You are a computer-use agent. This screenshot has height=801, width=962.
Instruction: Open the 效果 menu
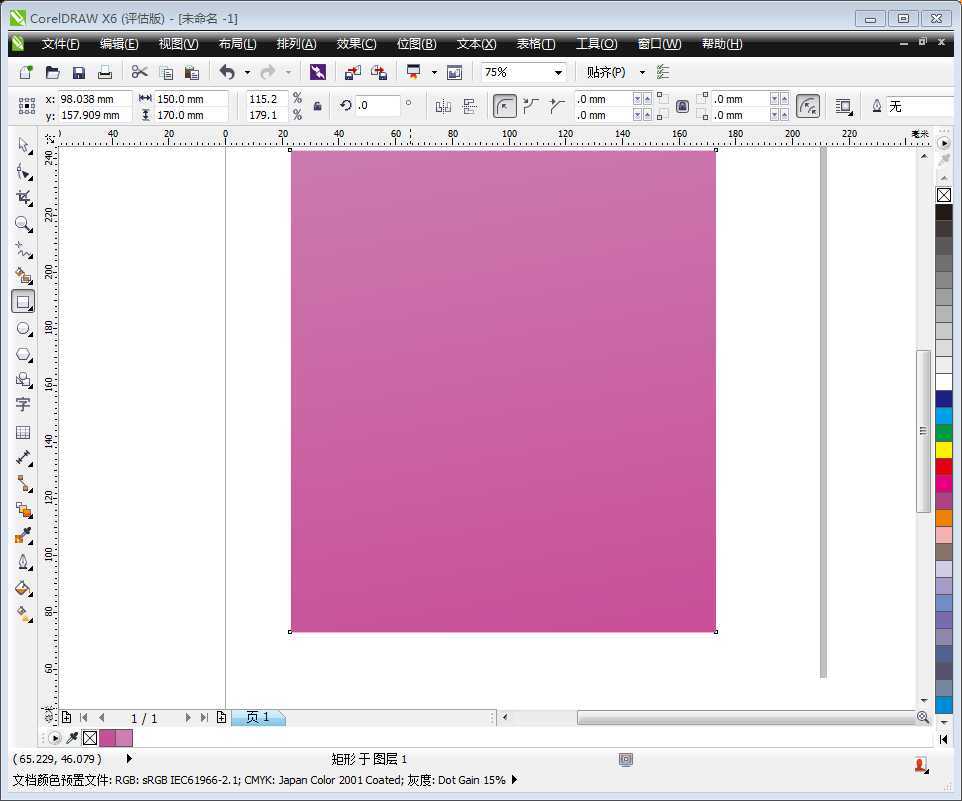(x=356, y=43)
